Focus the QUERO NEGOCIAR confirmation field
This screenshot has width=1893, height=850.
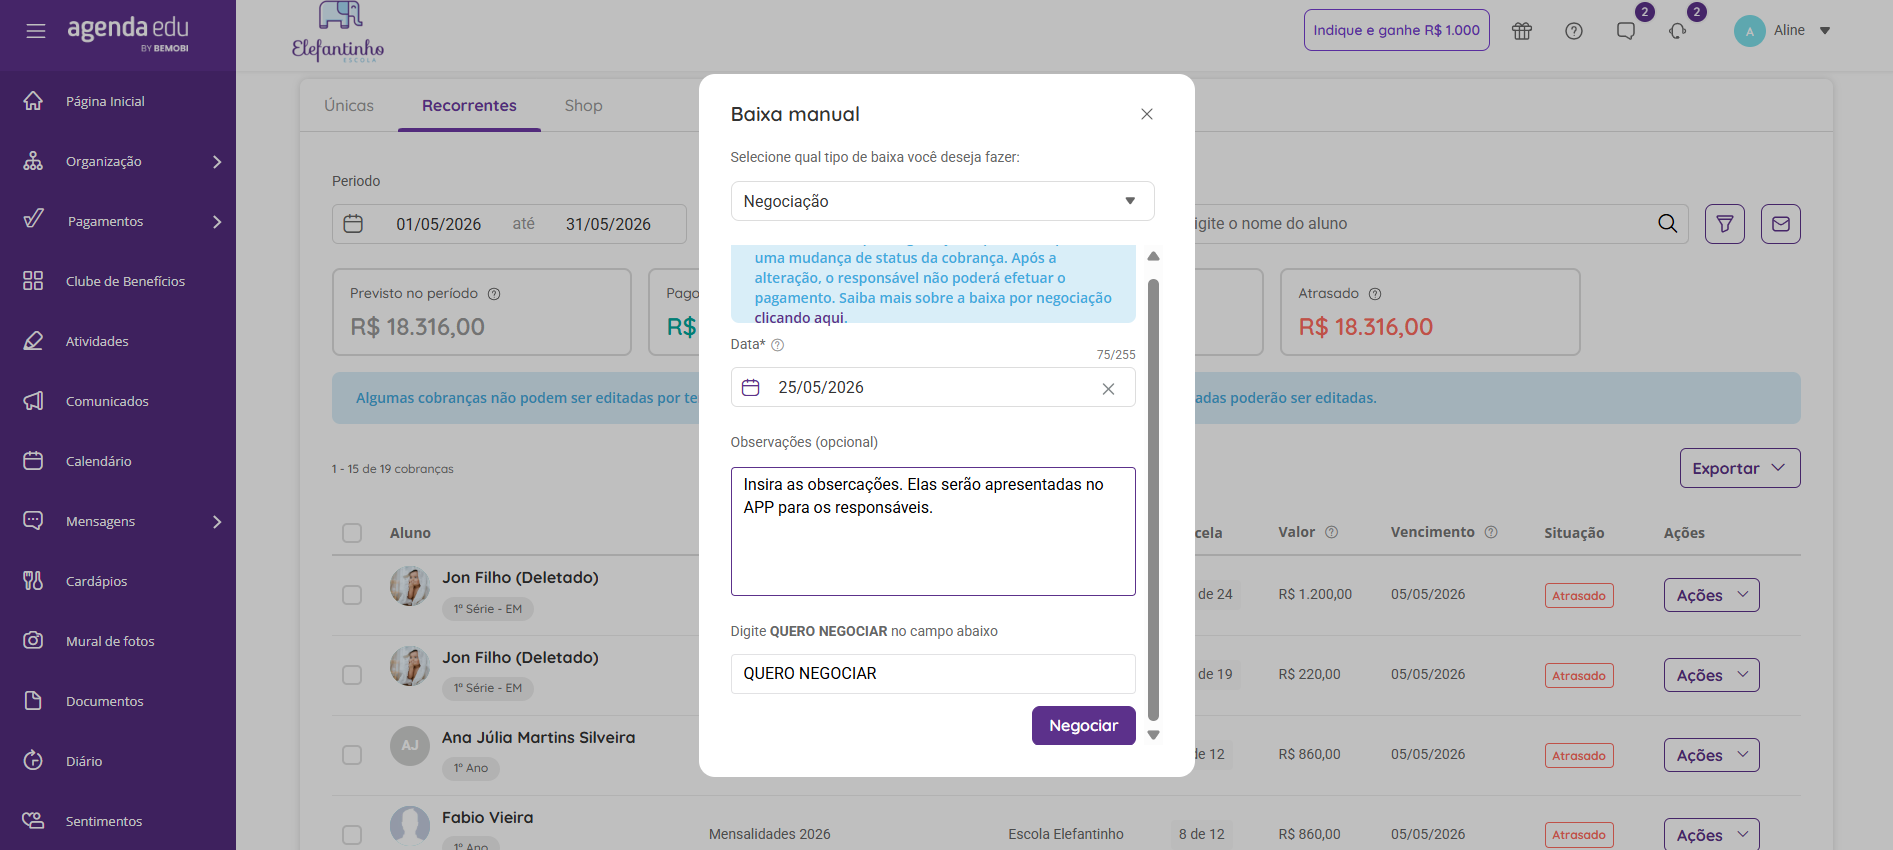(933, 674)
